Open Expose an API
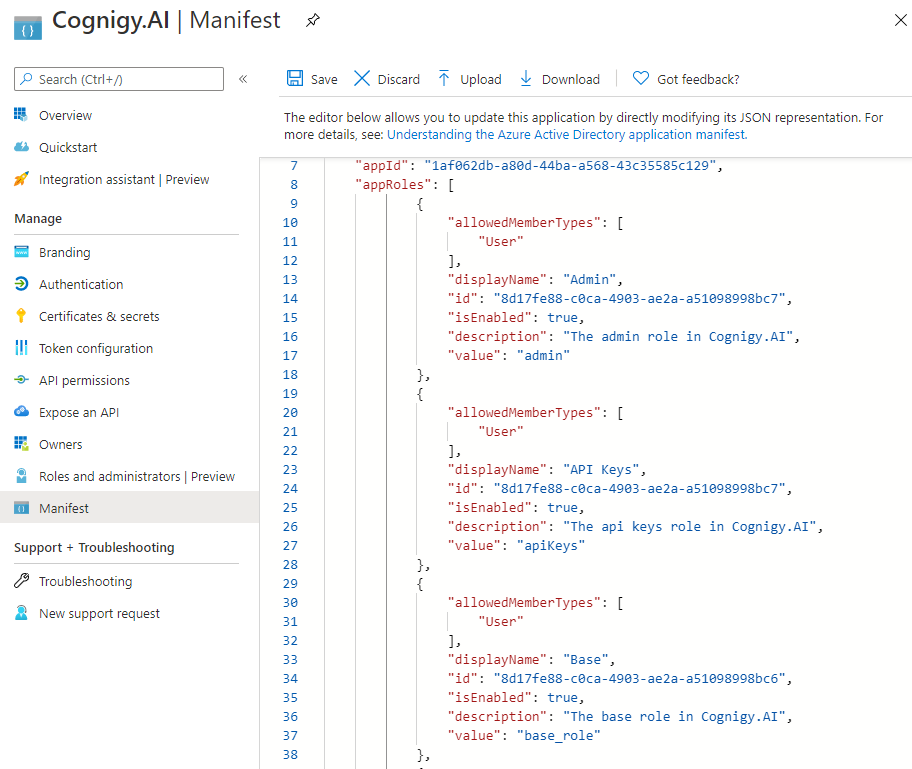Image resolution: width=912 pixels, height=769 pixels. [x=79, y=412]
